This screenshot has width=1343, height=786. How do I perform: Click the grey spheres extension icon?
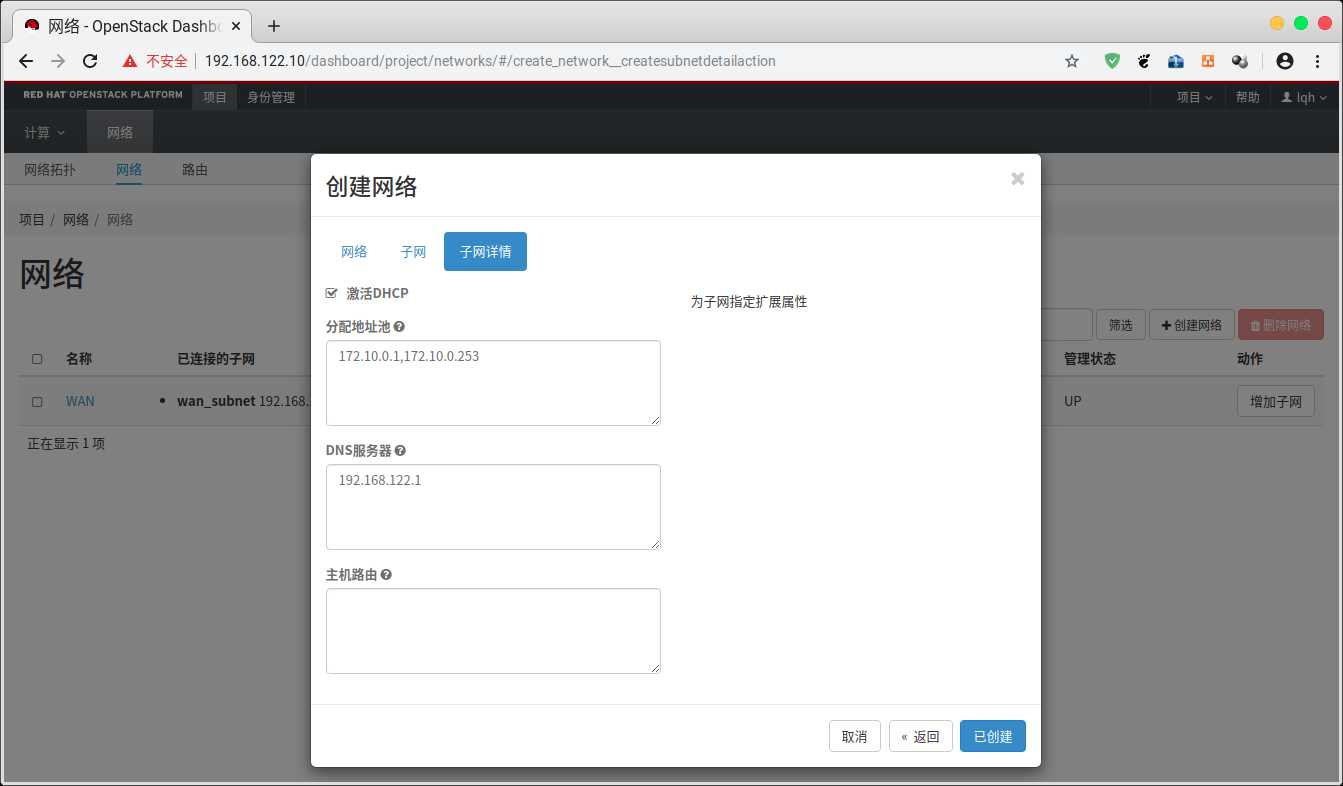1240,61
